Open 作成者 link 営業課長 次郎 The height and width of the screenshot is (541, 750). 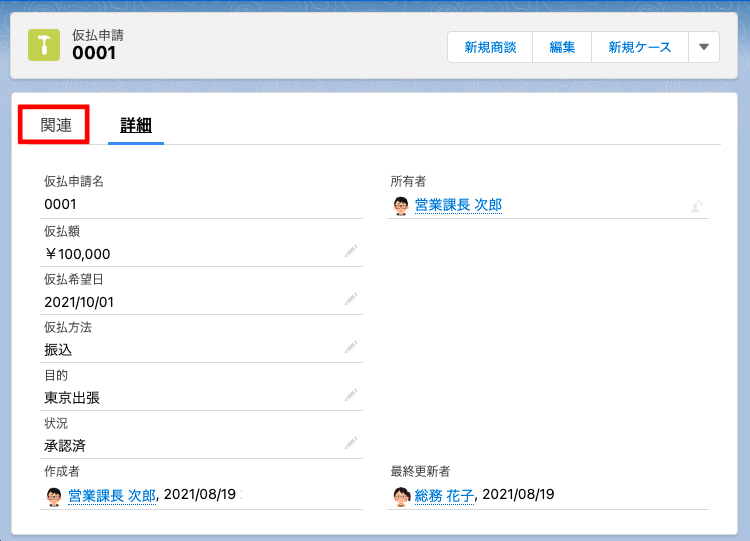[x=112, y=495]
